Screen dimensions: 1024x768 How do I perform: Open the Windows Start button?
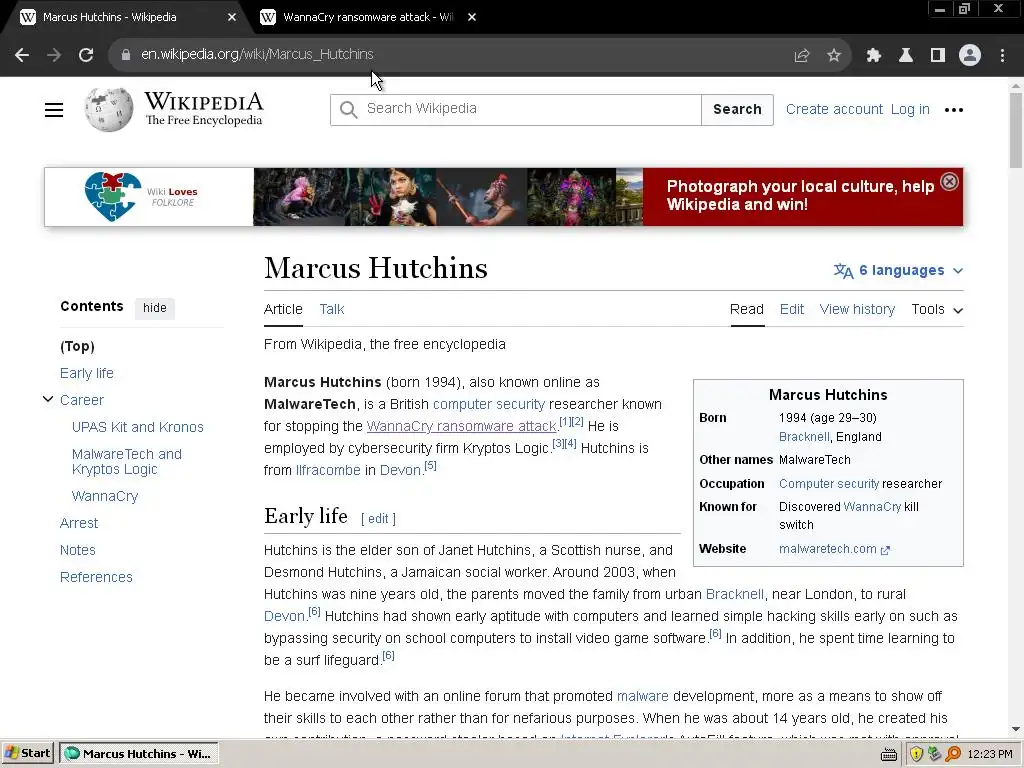click(x=27, y=754)
